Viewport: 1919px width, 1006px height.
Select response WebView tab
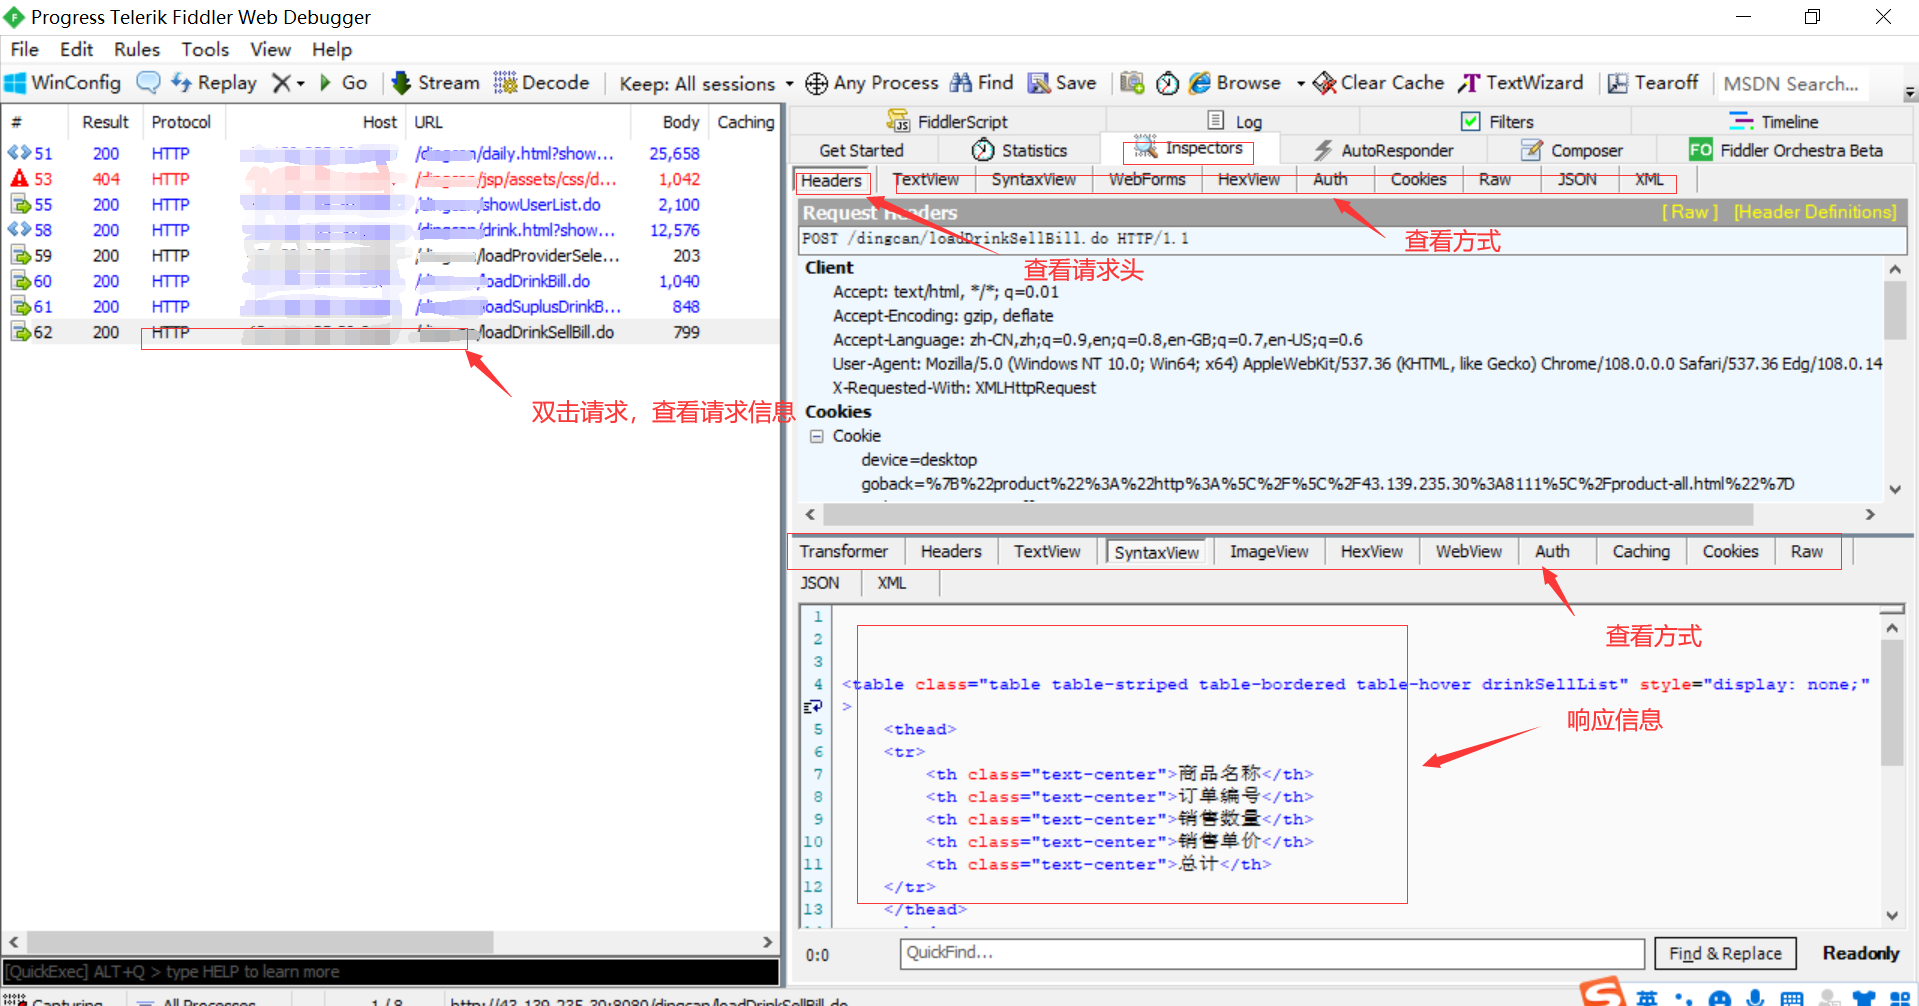coord(1468,552)
